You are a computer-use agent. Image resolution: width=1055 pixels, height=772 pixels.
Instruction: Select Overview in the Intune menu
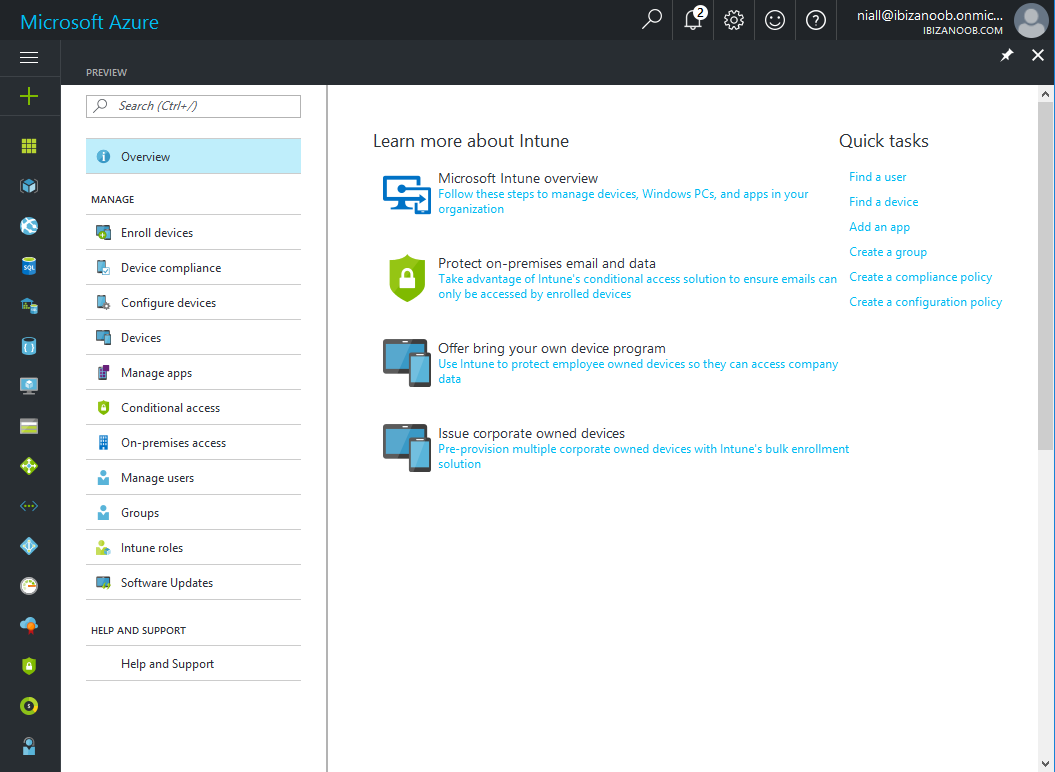[x=193, y=156]
